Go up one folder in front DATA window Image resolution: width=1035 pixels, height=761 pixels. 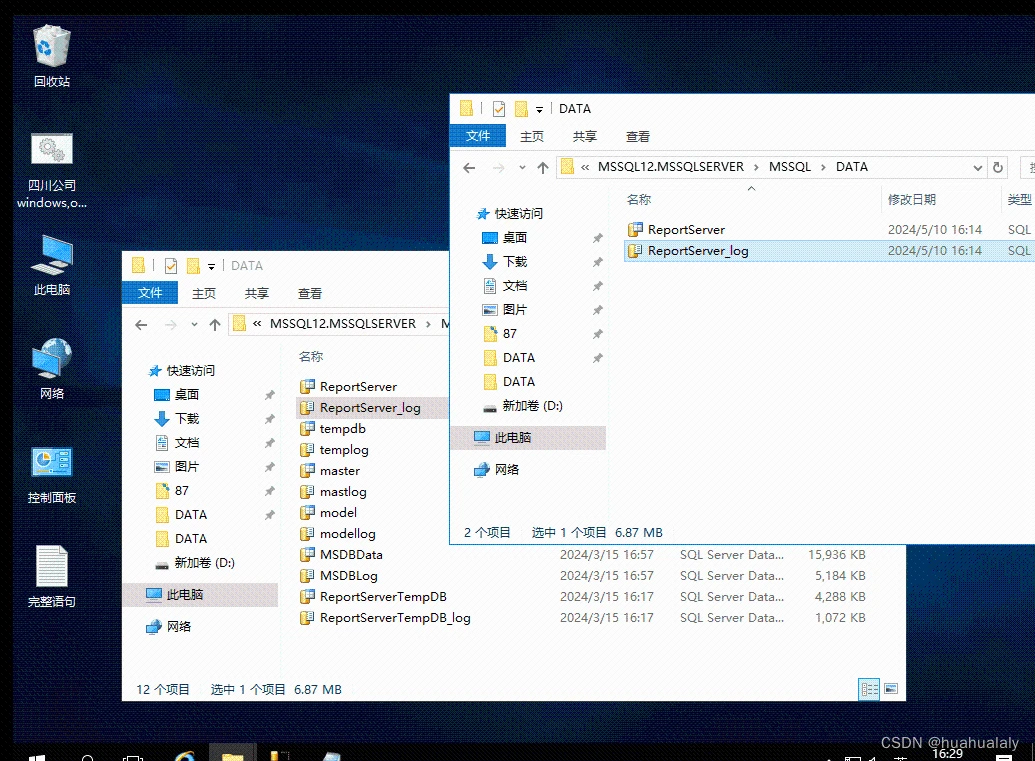pos(543,168)
